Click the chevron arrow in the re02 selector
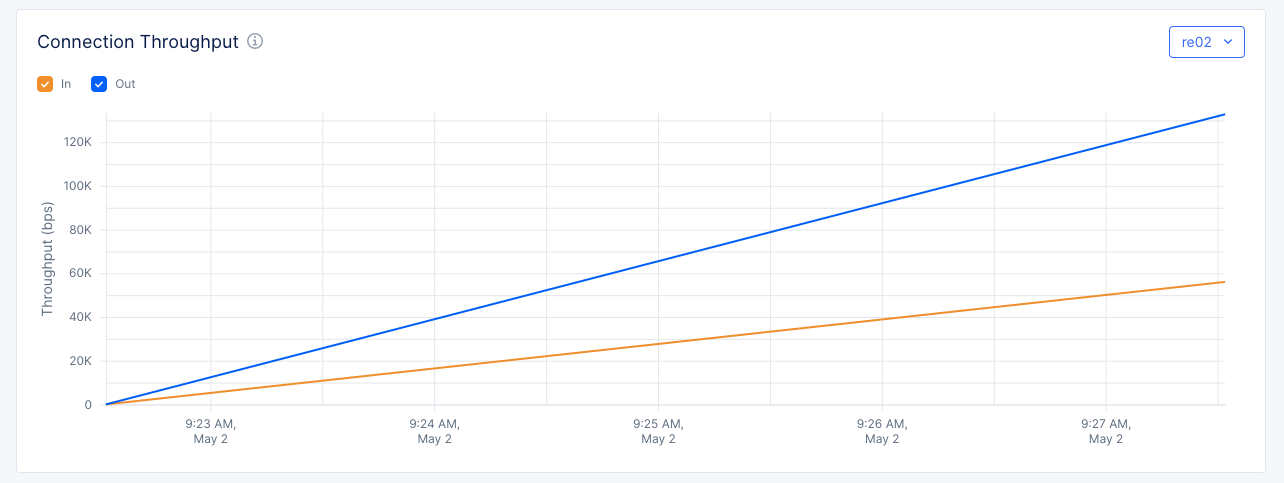This screenshot has width=1284, height=483. 1228,42
